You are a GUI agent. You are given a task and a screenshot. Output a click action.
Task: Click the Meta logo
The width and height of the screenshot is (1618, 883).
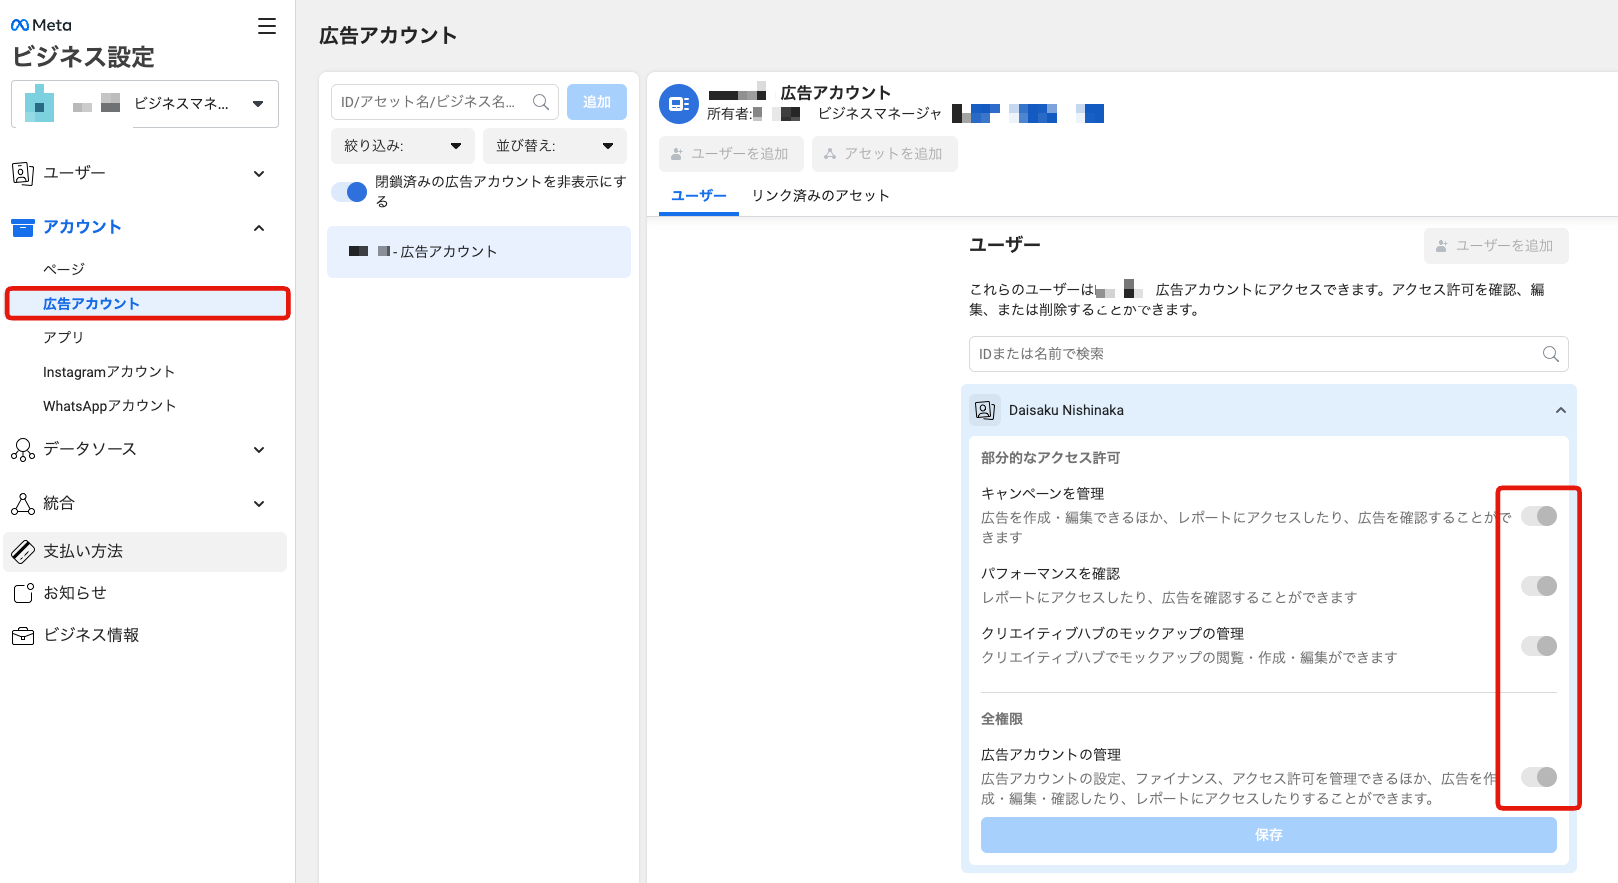41,25
